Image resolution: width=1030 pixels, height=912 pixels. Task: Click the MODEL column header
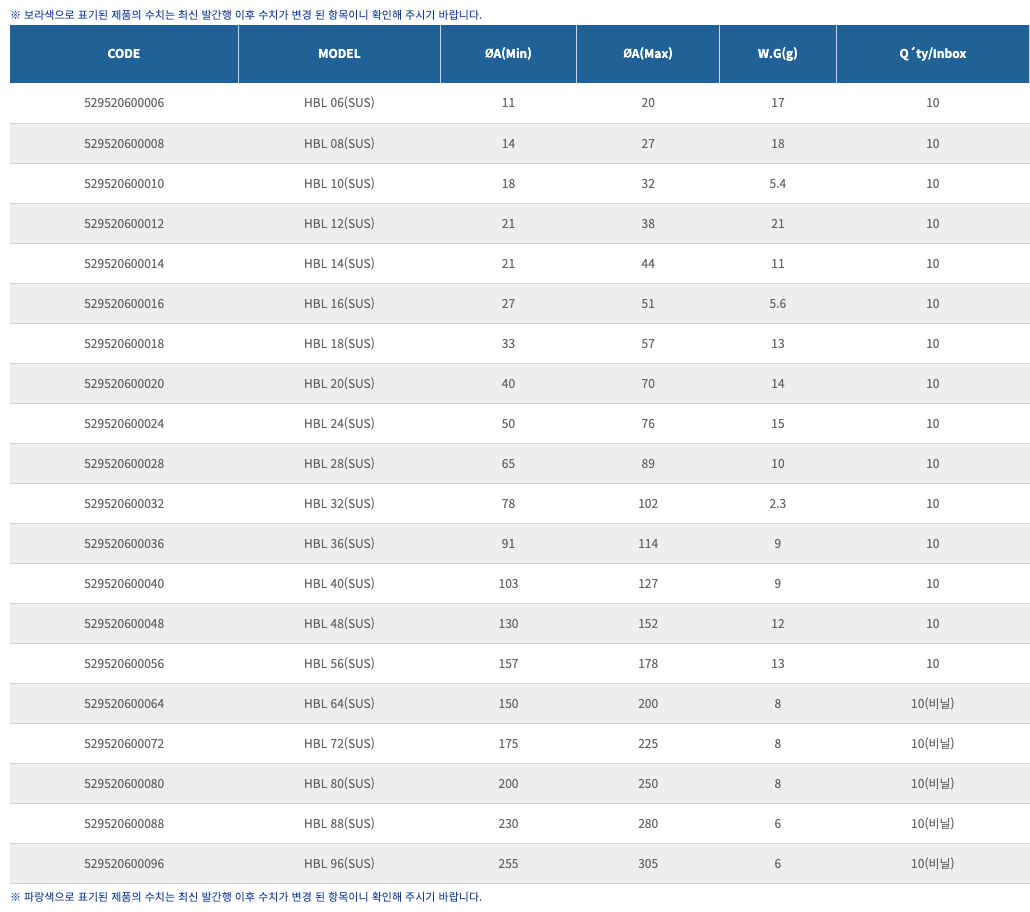pyautogui.click(x=339, y=54)
